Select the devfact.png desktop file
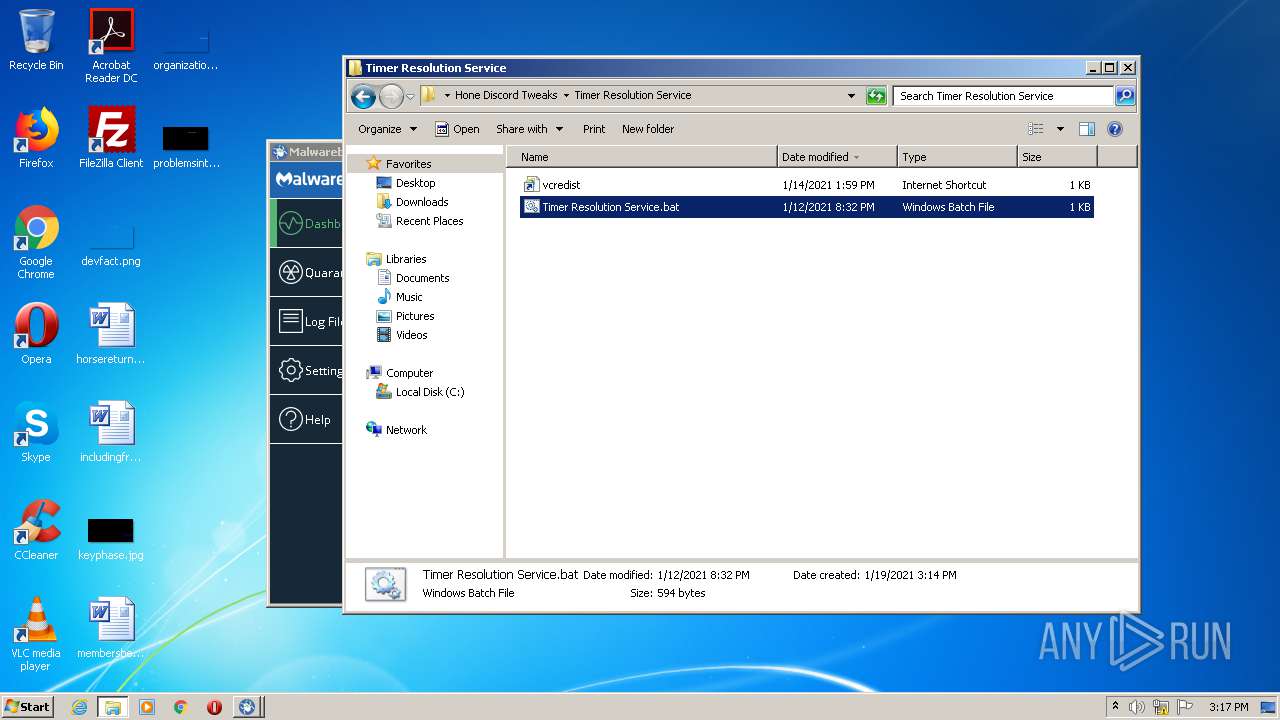The width and height of the screenshot is (1280, 720). [x=111, y=245]
